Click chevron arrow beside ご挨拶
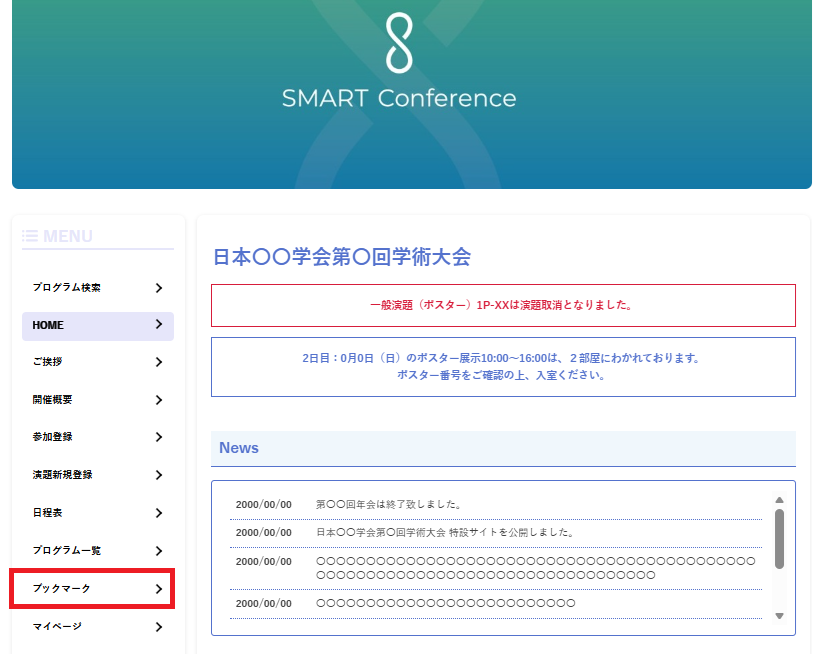824x654 pixels. 159,362
